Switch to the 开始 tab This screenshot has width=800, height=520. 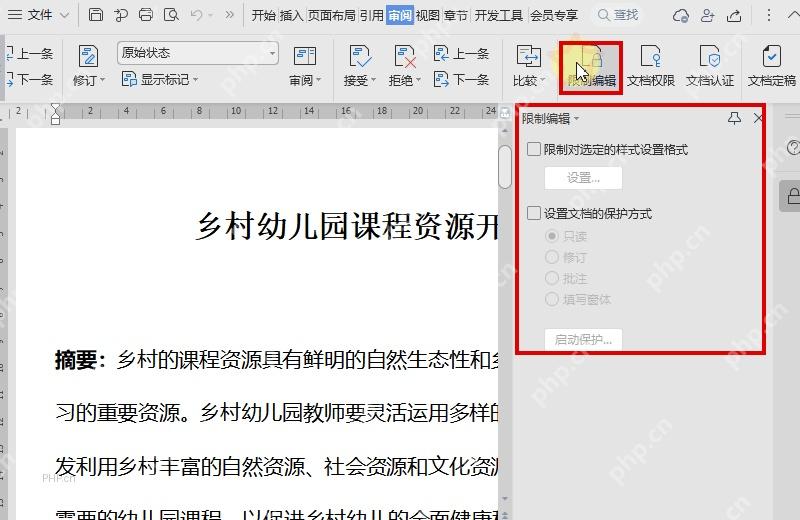tap(263, 15)
